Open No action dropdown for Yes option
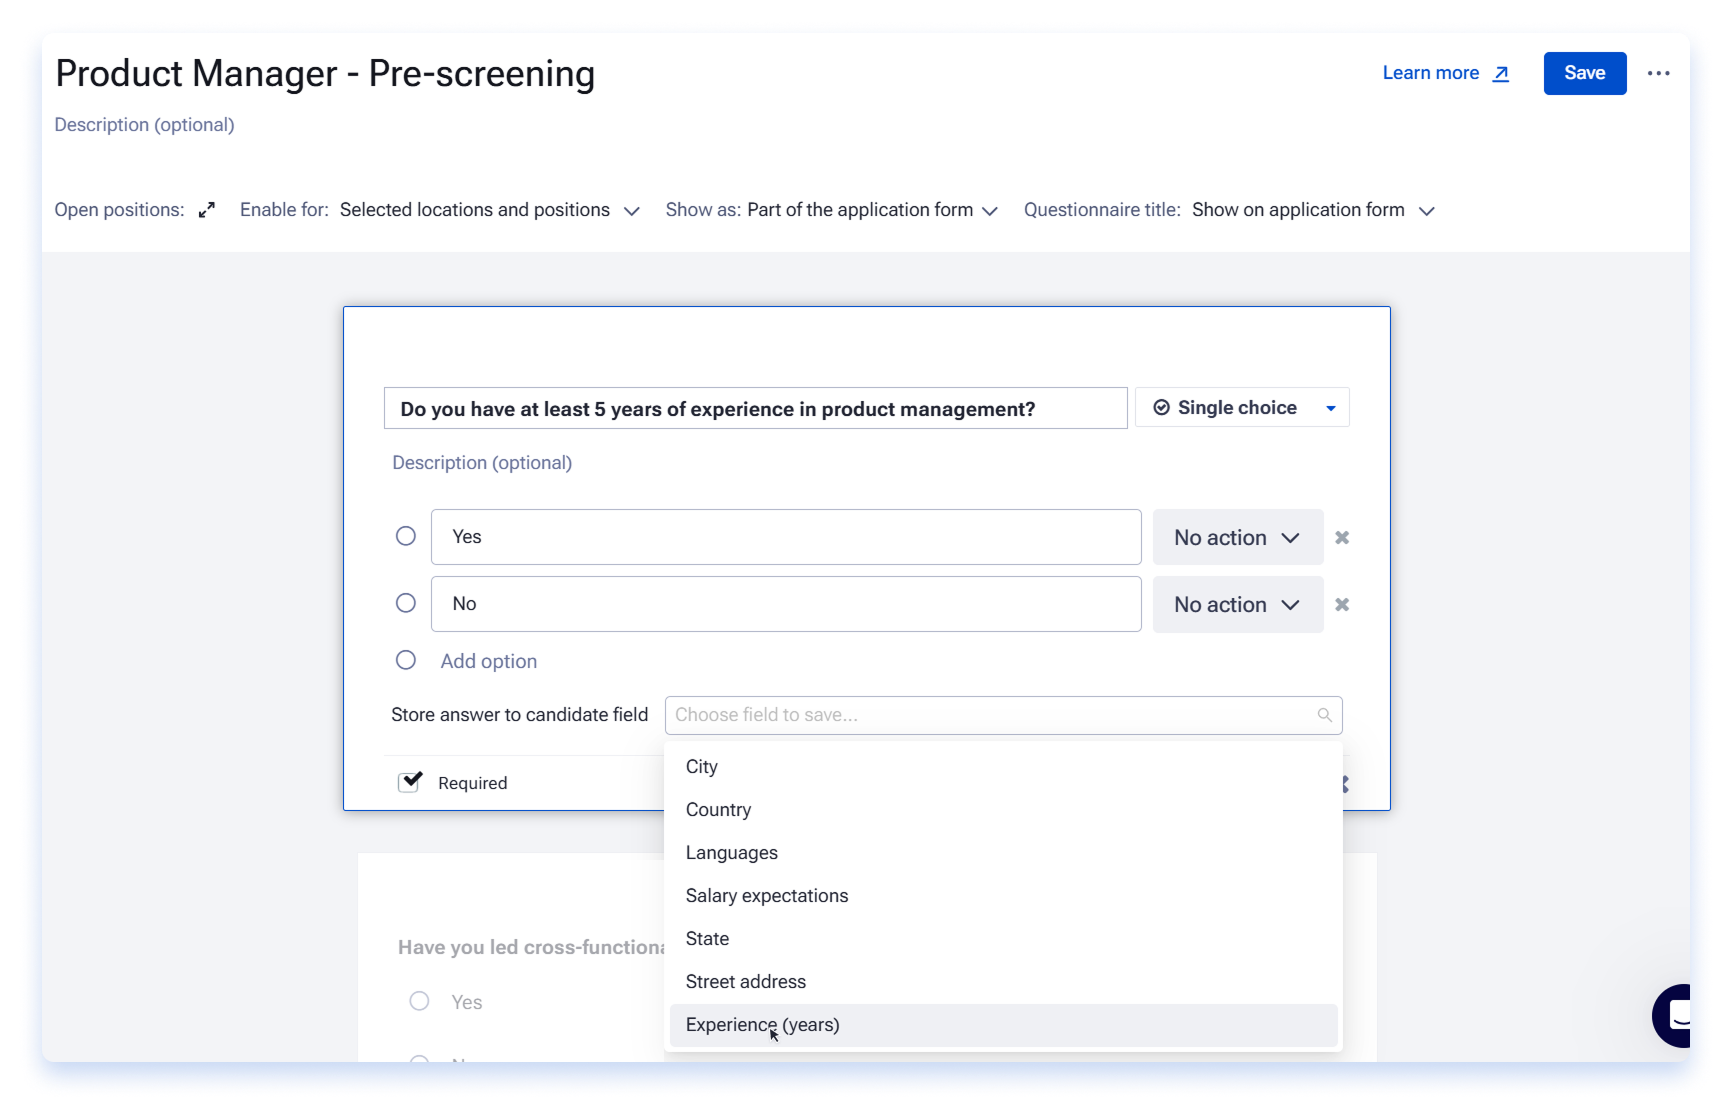Image resolution: width=1719 pixels, height=1101 pixels. point(1238,538)
